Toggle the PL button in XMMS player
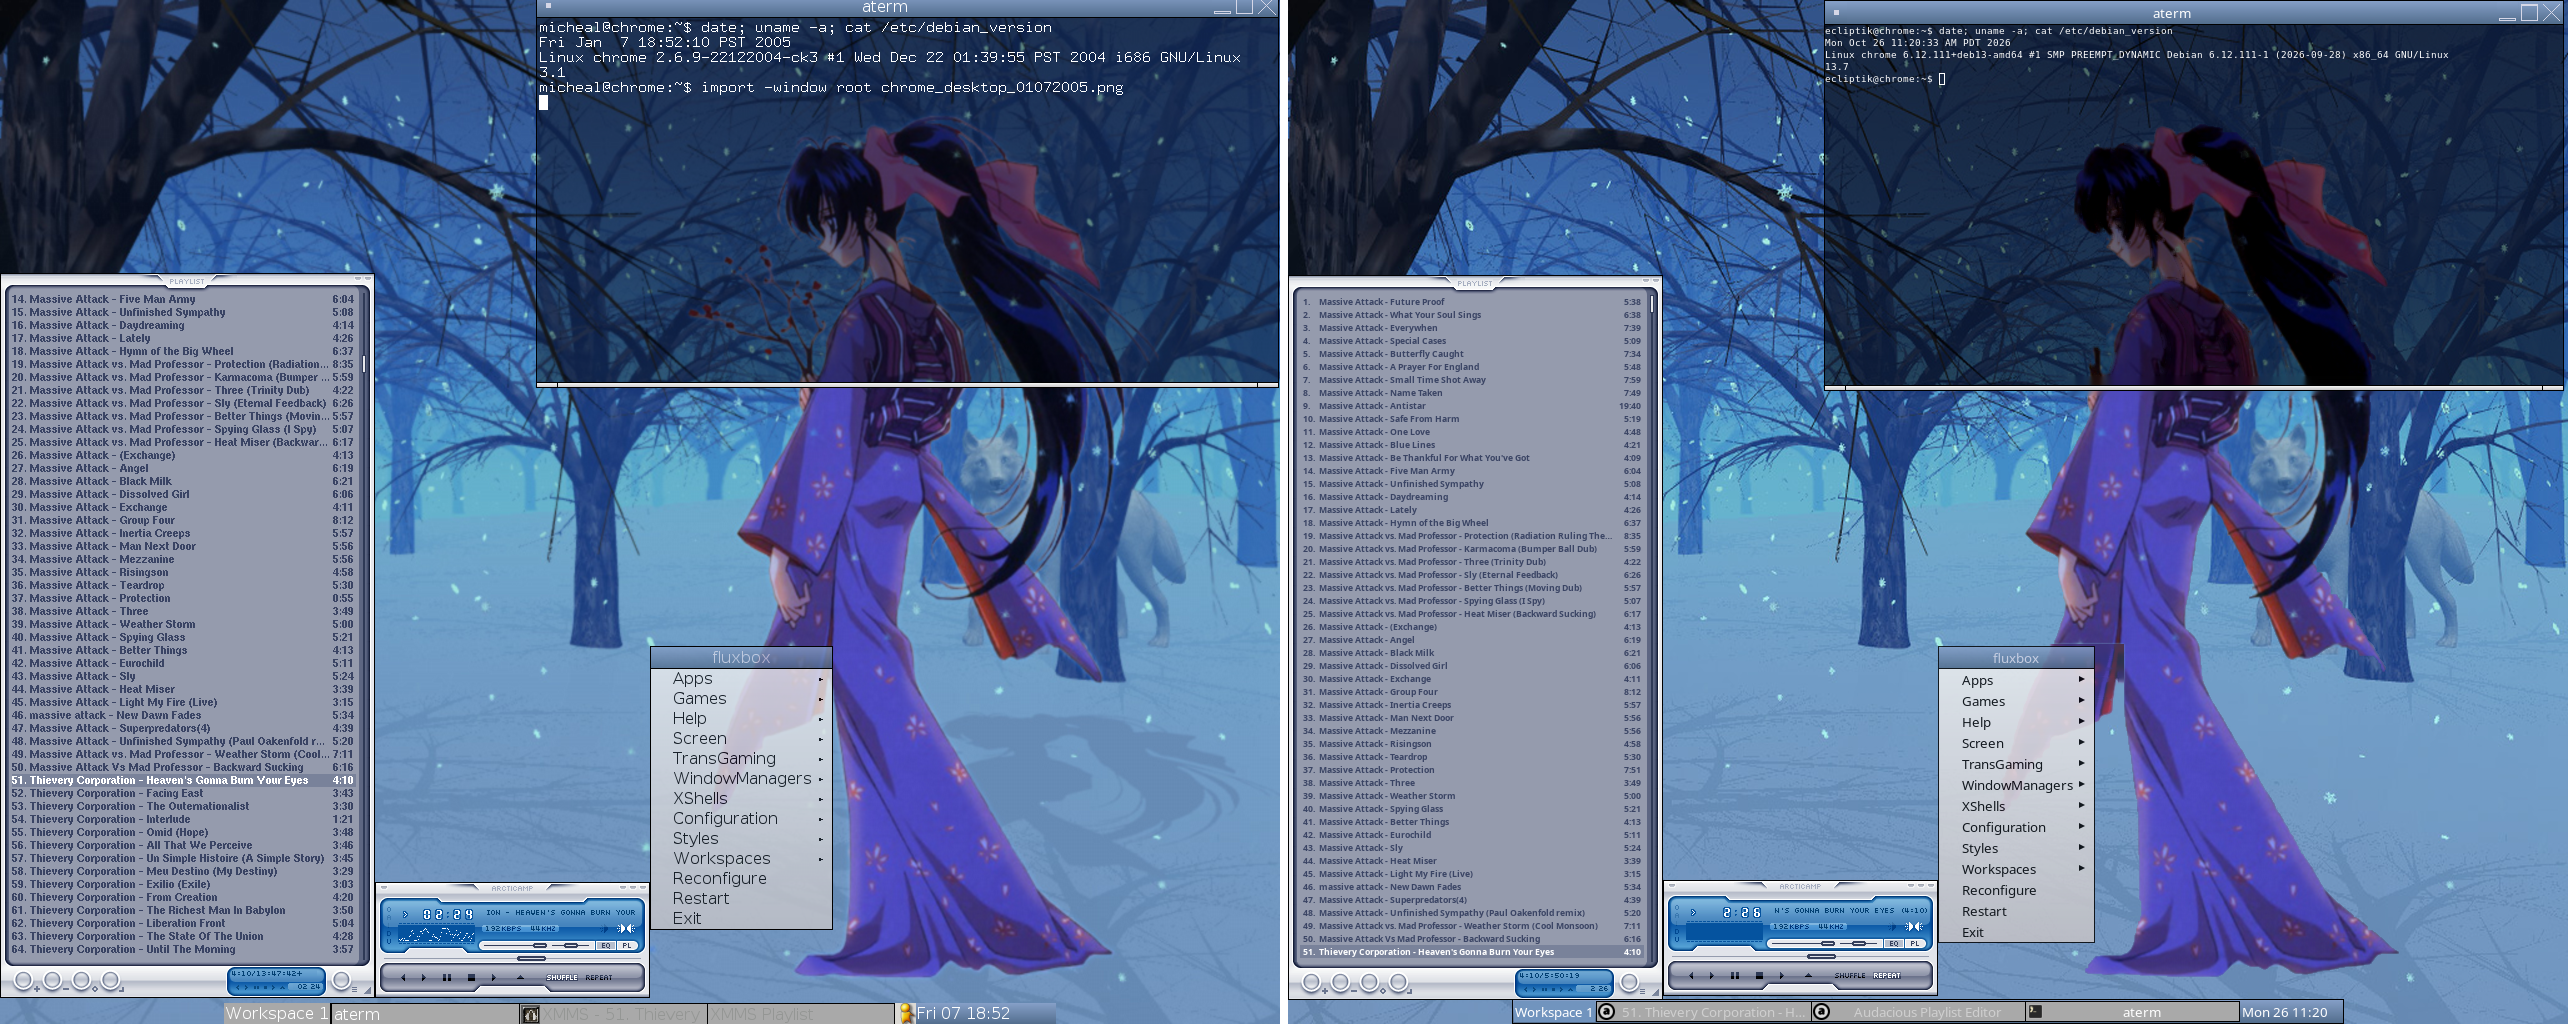Viewport: 2568px width, 1024px height. (627, 945)
